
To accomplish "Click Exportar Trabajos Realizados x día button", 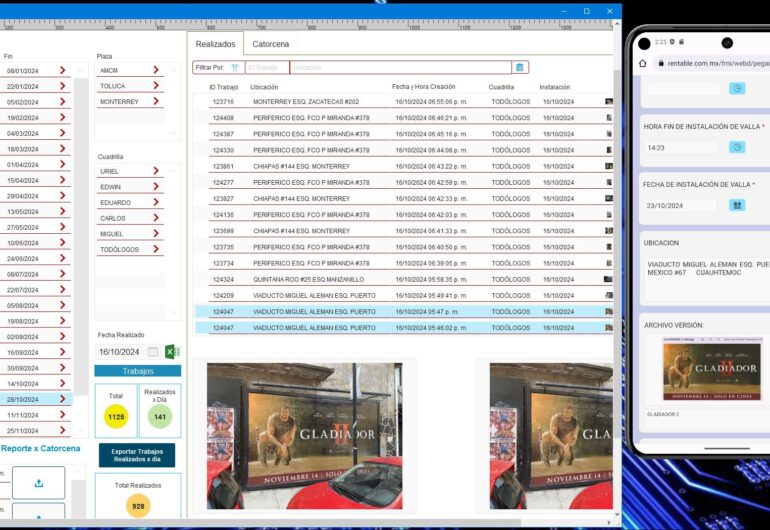I will (x=137, y=455).
